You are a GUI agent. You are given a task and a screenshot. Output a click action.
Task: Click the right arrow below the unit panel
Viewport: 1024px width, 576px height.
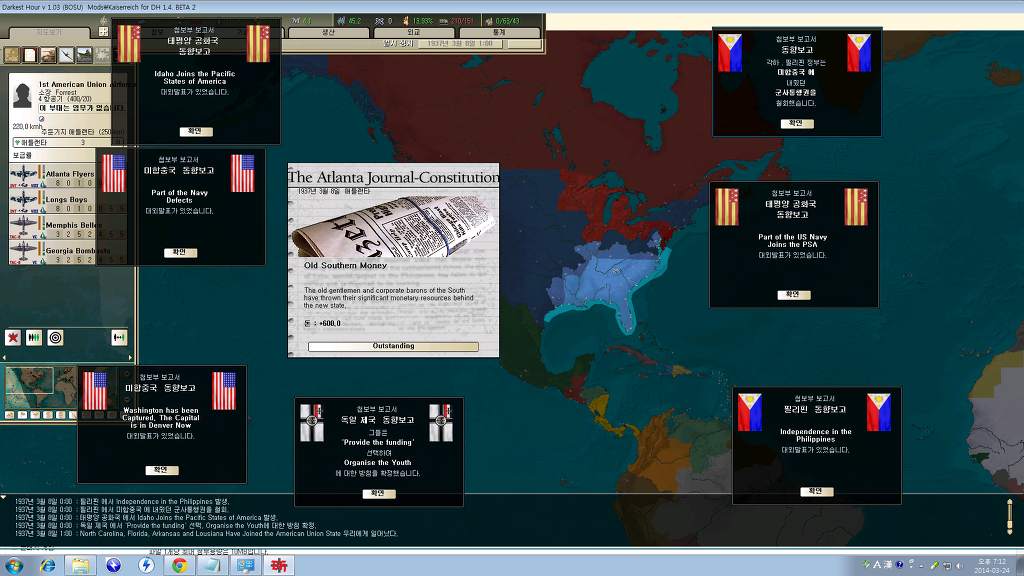click(131, 357)
